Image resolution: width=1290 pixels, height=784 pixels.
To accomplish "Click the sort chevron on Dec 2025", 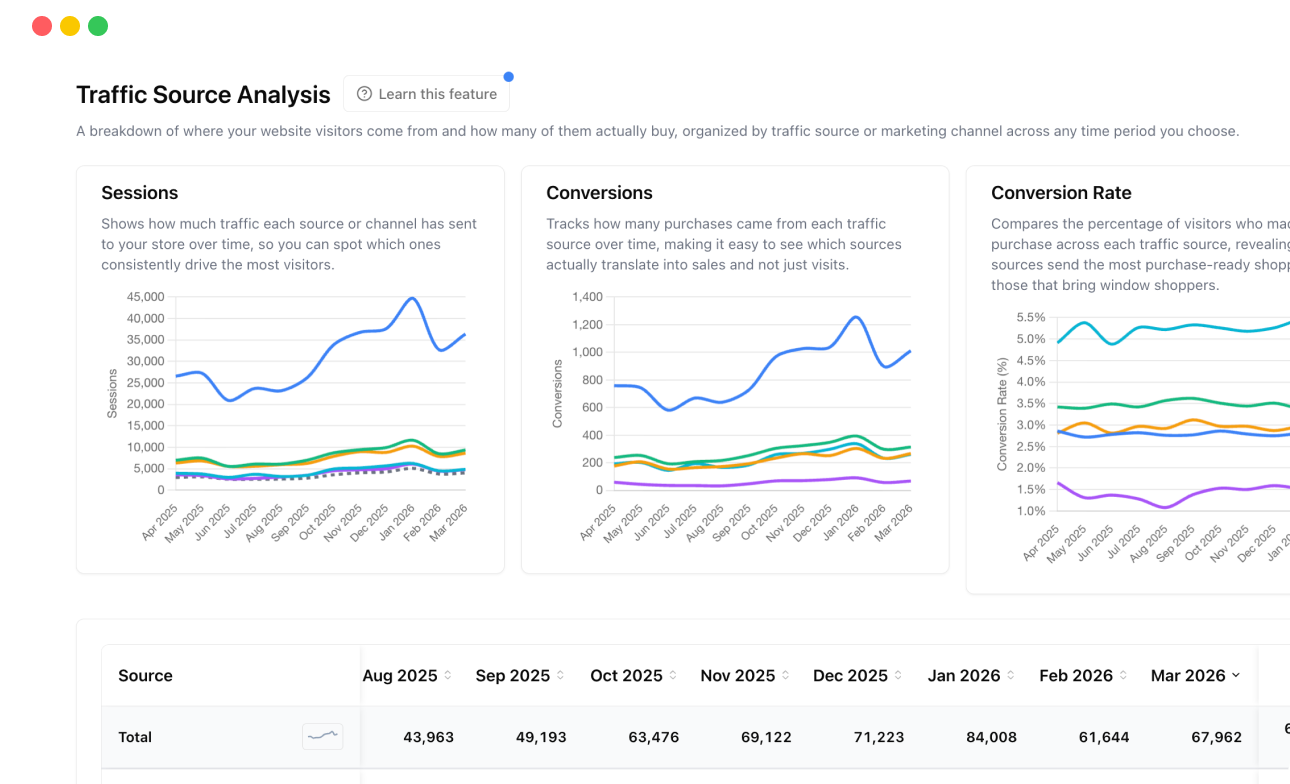I will tap(897, 675).
